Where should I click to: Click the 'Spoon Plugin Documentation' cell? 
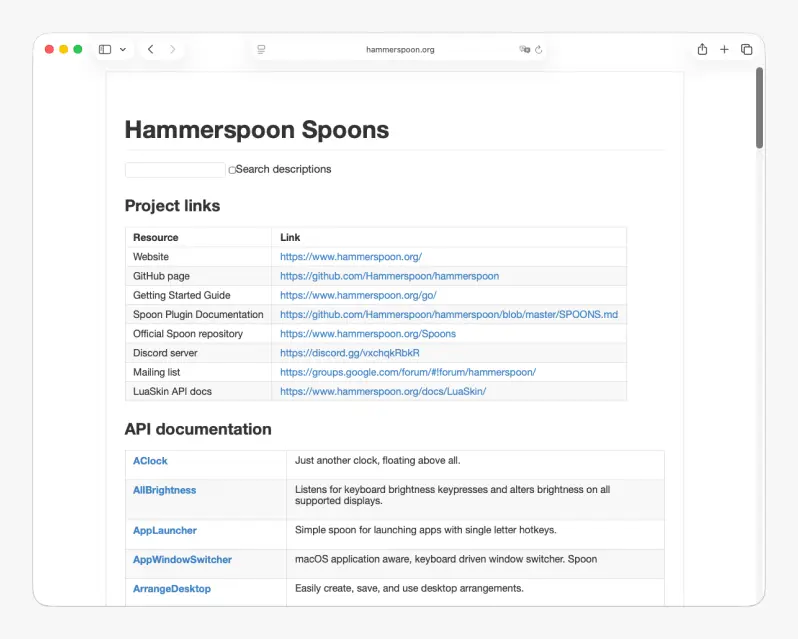[198, 314]
